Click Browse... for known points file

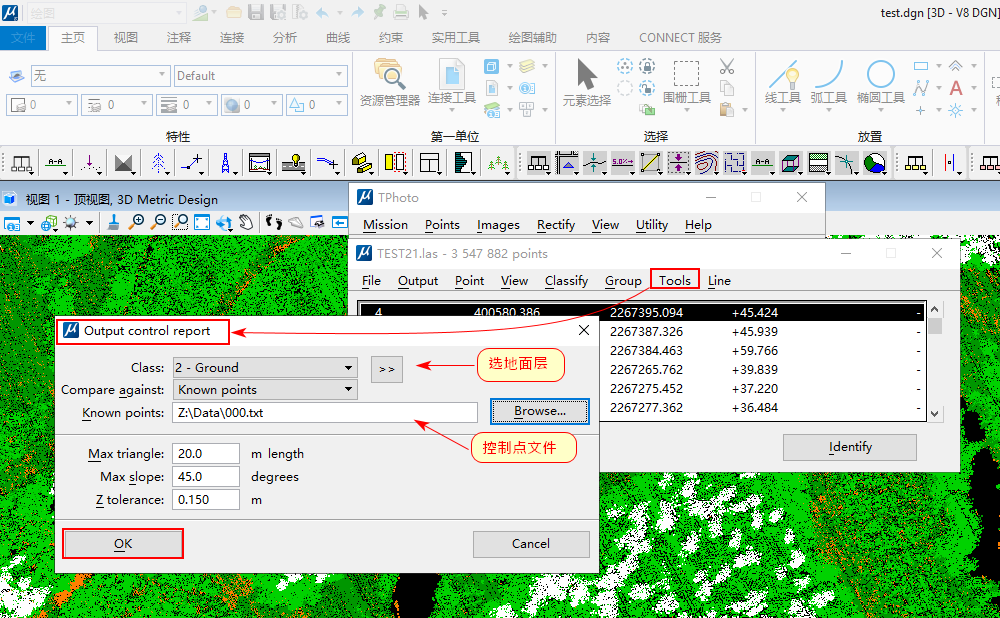(540, 411)
